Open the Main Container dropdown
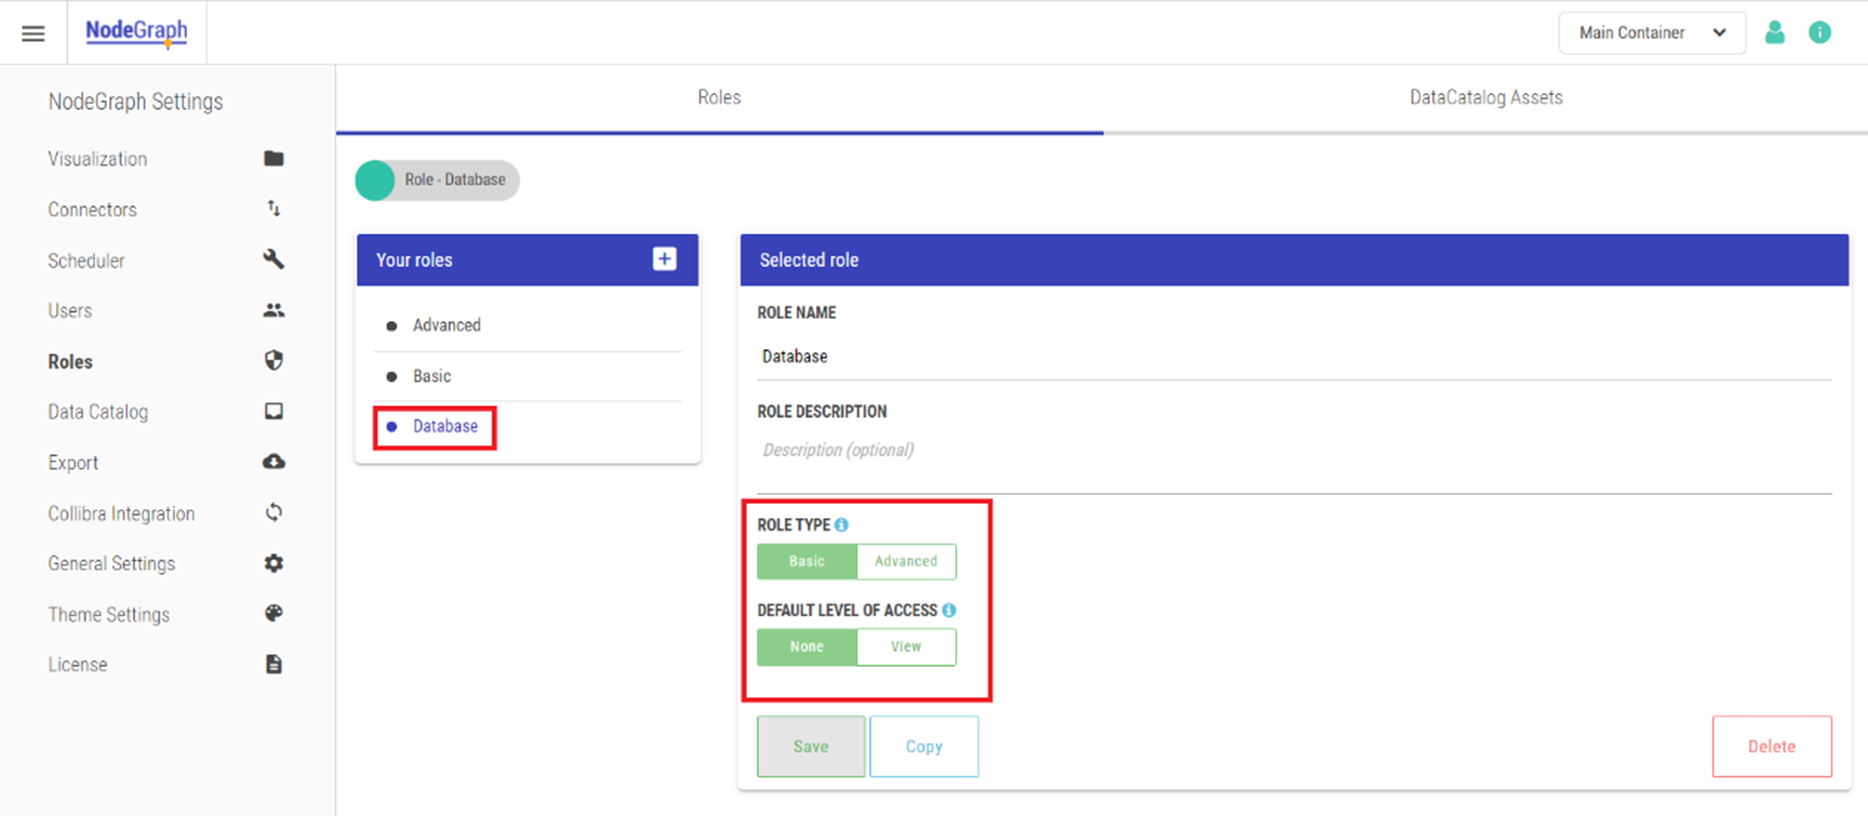 tap(1652, 33)
